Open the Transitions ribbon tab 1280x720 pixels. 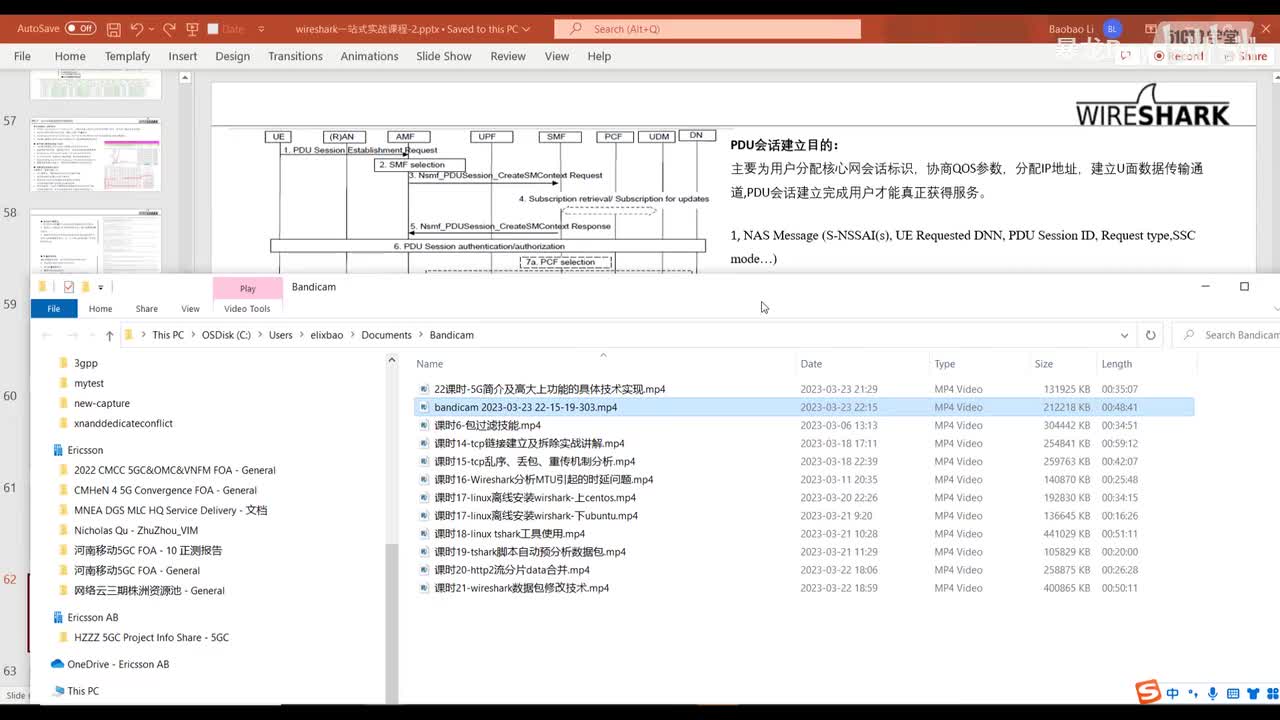pyautogui.click(x=295, y=56)
